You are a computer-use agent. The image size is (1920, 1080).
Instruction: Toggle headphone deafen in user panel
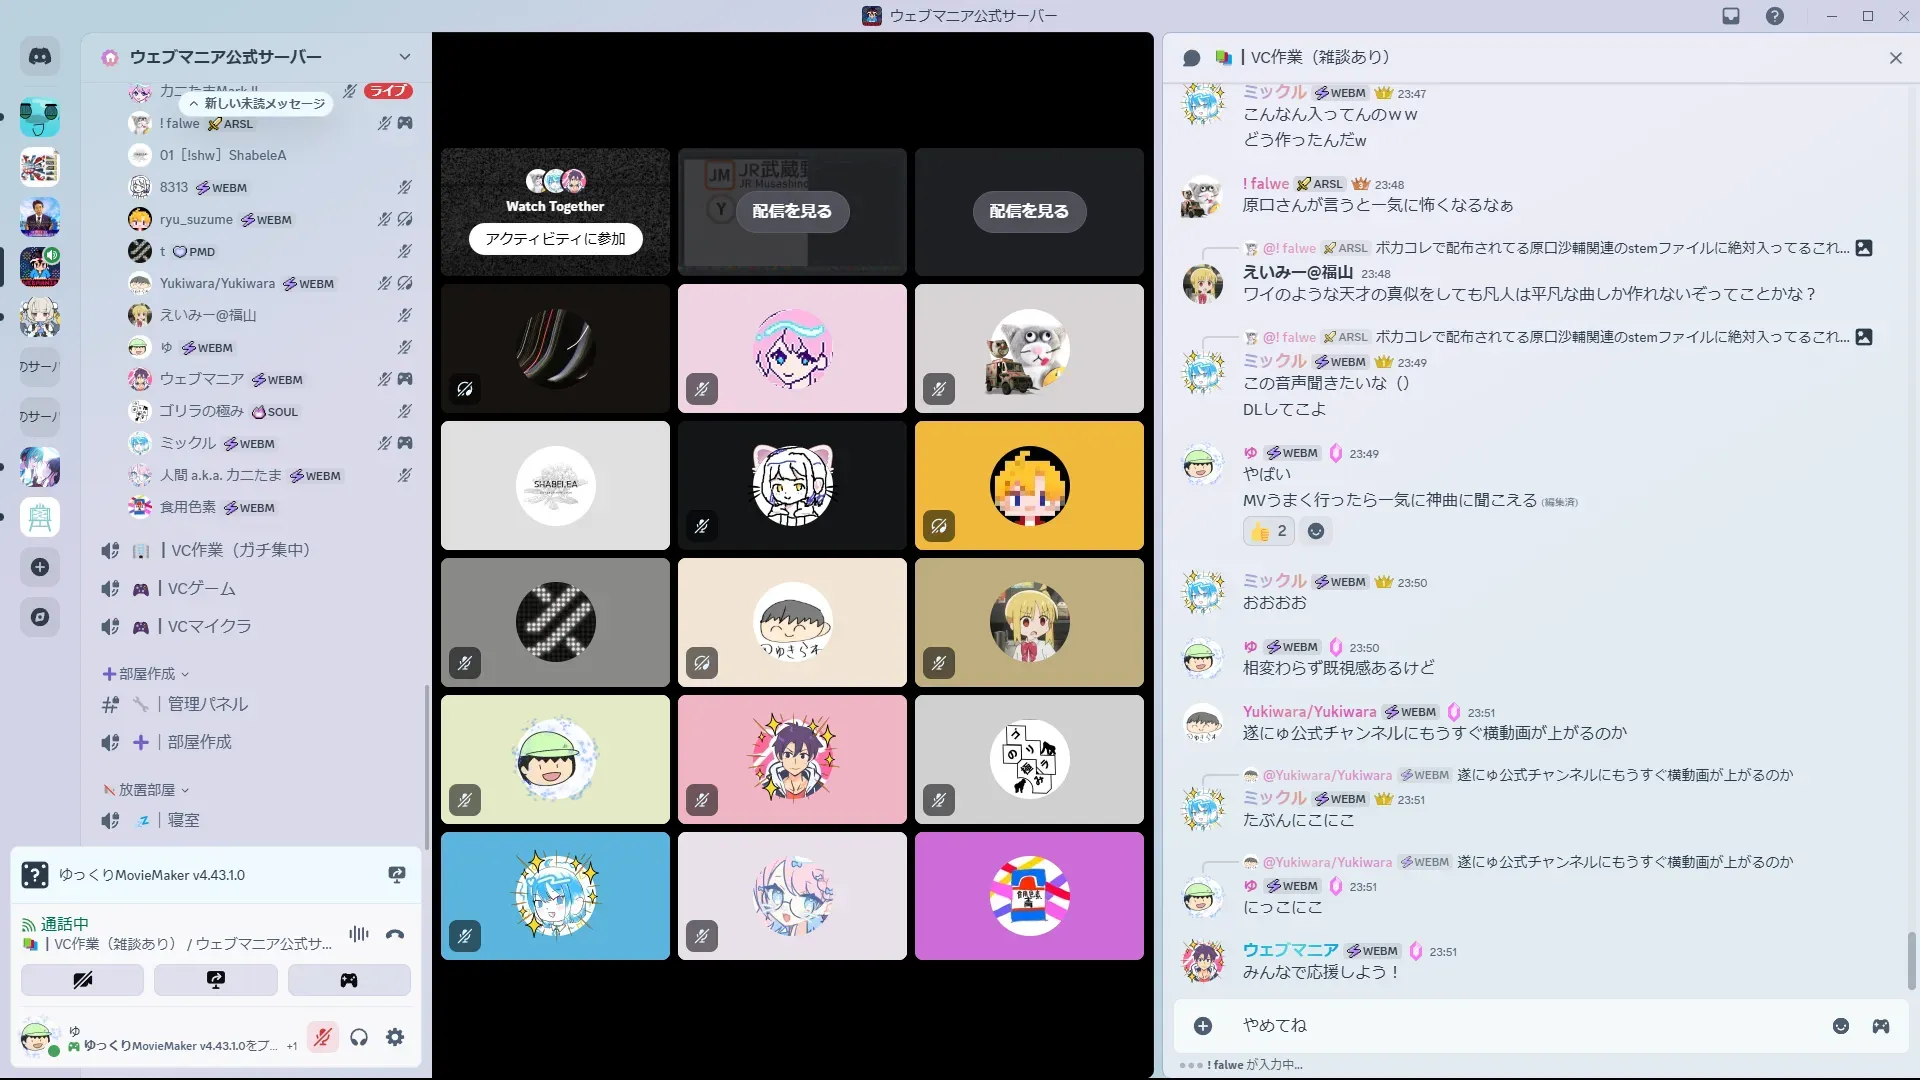[x=359, y=1037]
